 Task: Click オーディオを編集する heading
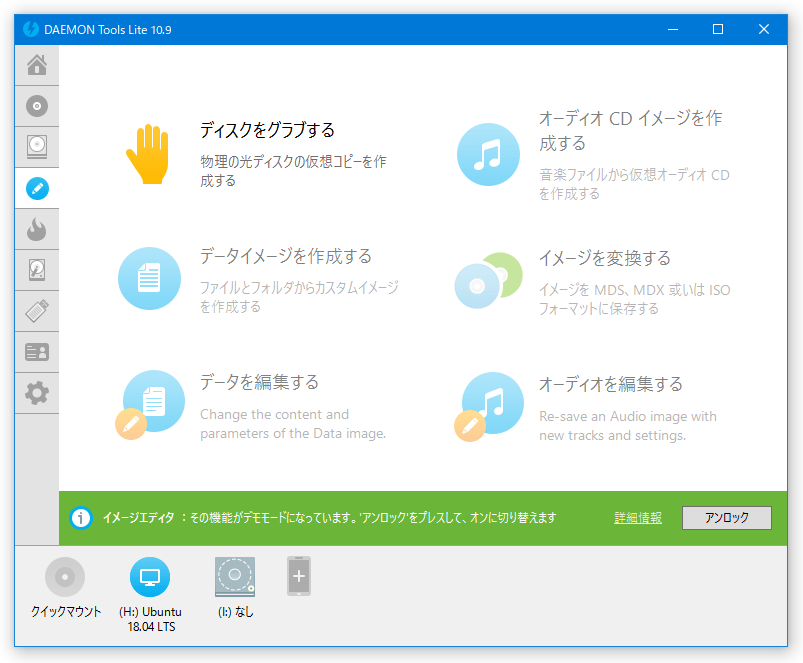tap(610, 384)
